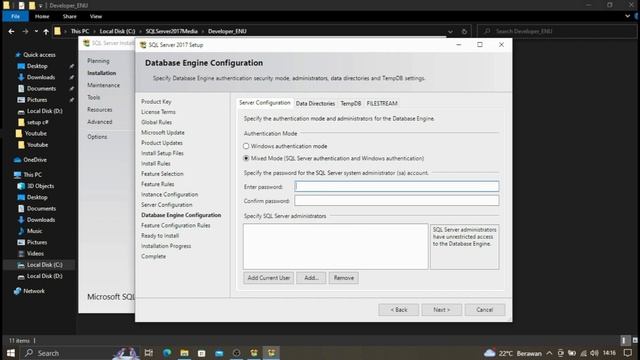
Task: Select This PC in navigation pane
Action: pos(32,175)
